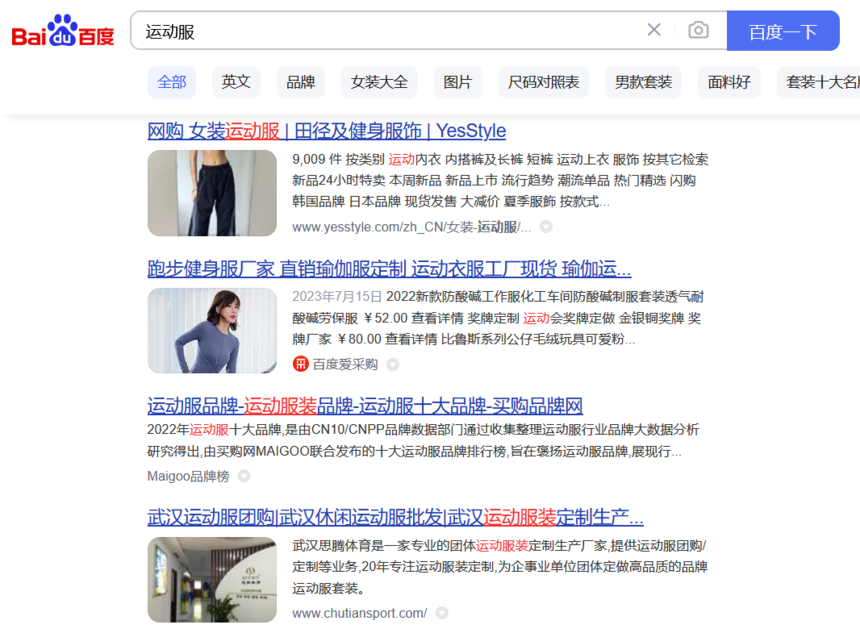Select the 女装大全 filter tab
This screenshot has height=633, width=860.
pos(380,82)
